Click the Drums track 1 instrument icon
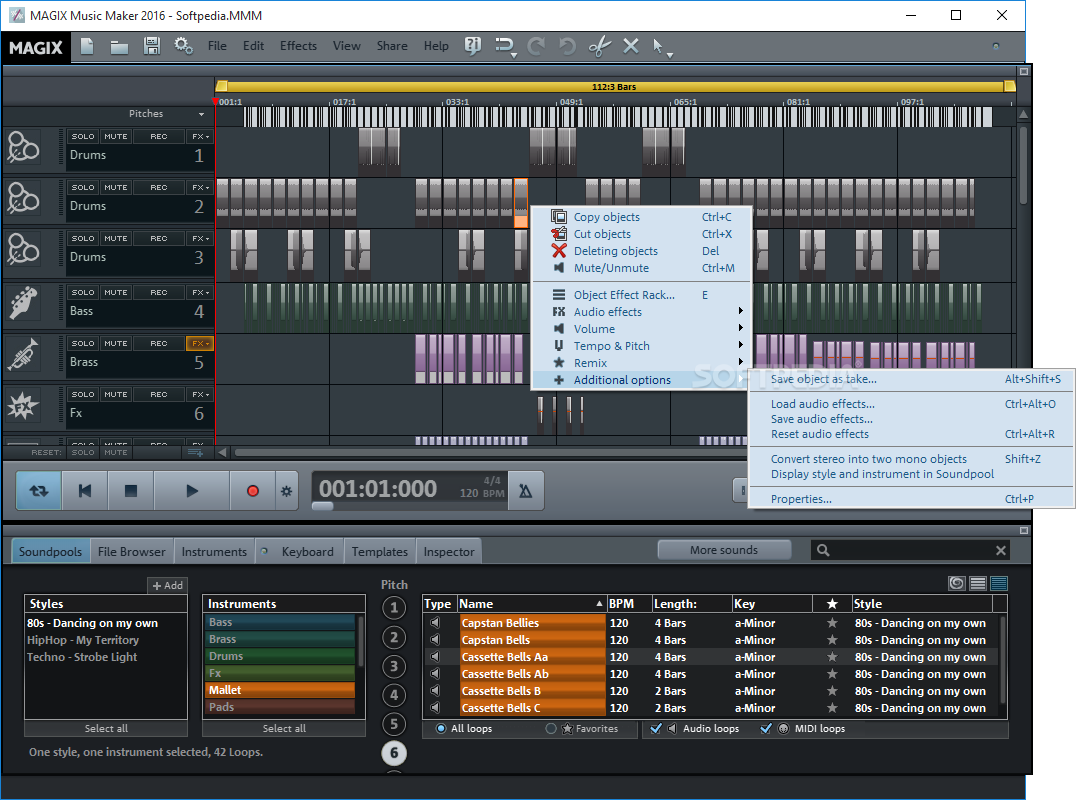1076x800 pixels. tap(23, 147)
